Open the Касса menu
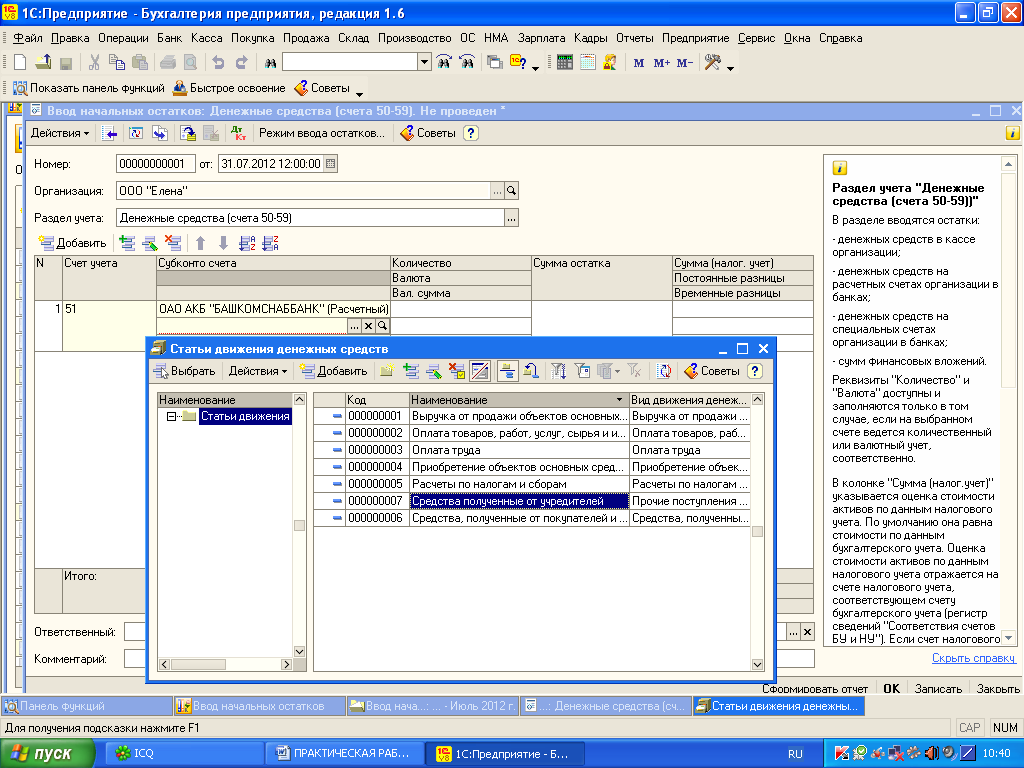The image size is (1024, 768). (x=206, y=38)
